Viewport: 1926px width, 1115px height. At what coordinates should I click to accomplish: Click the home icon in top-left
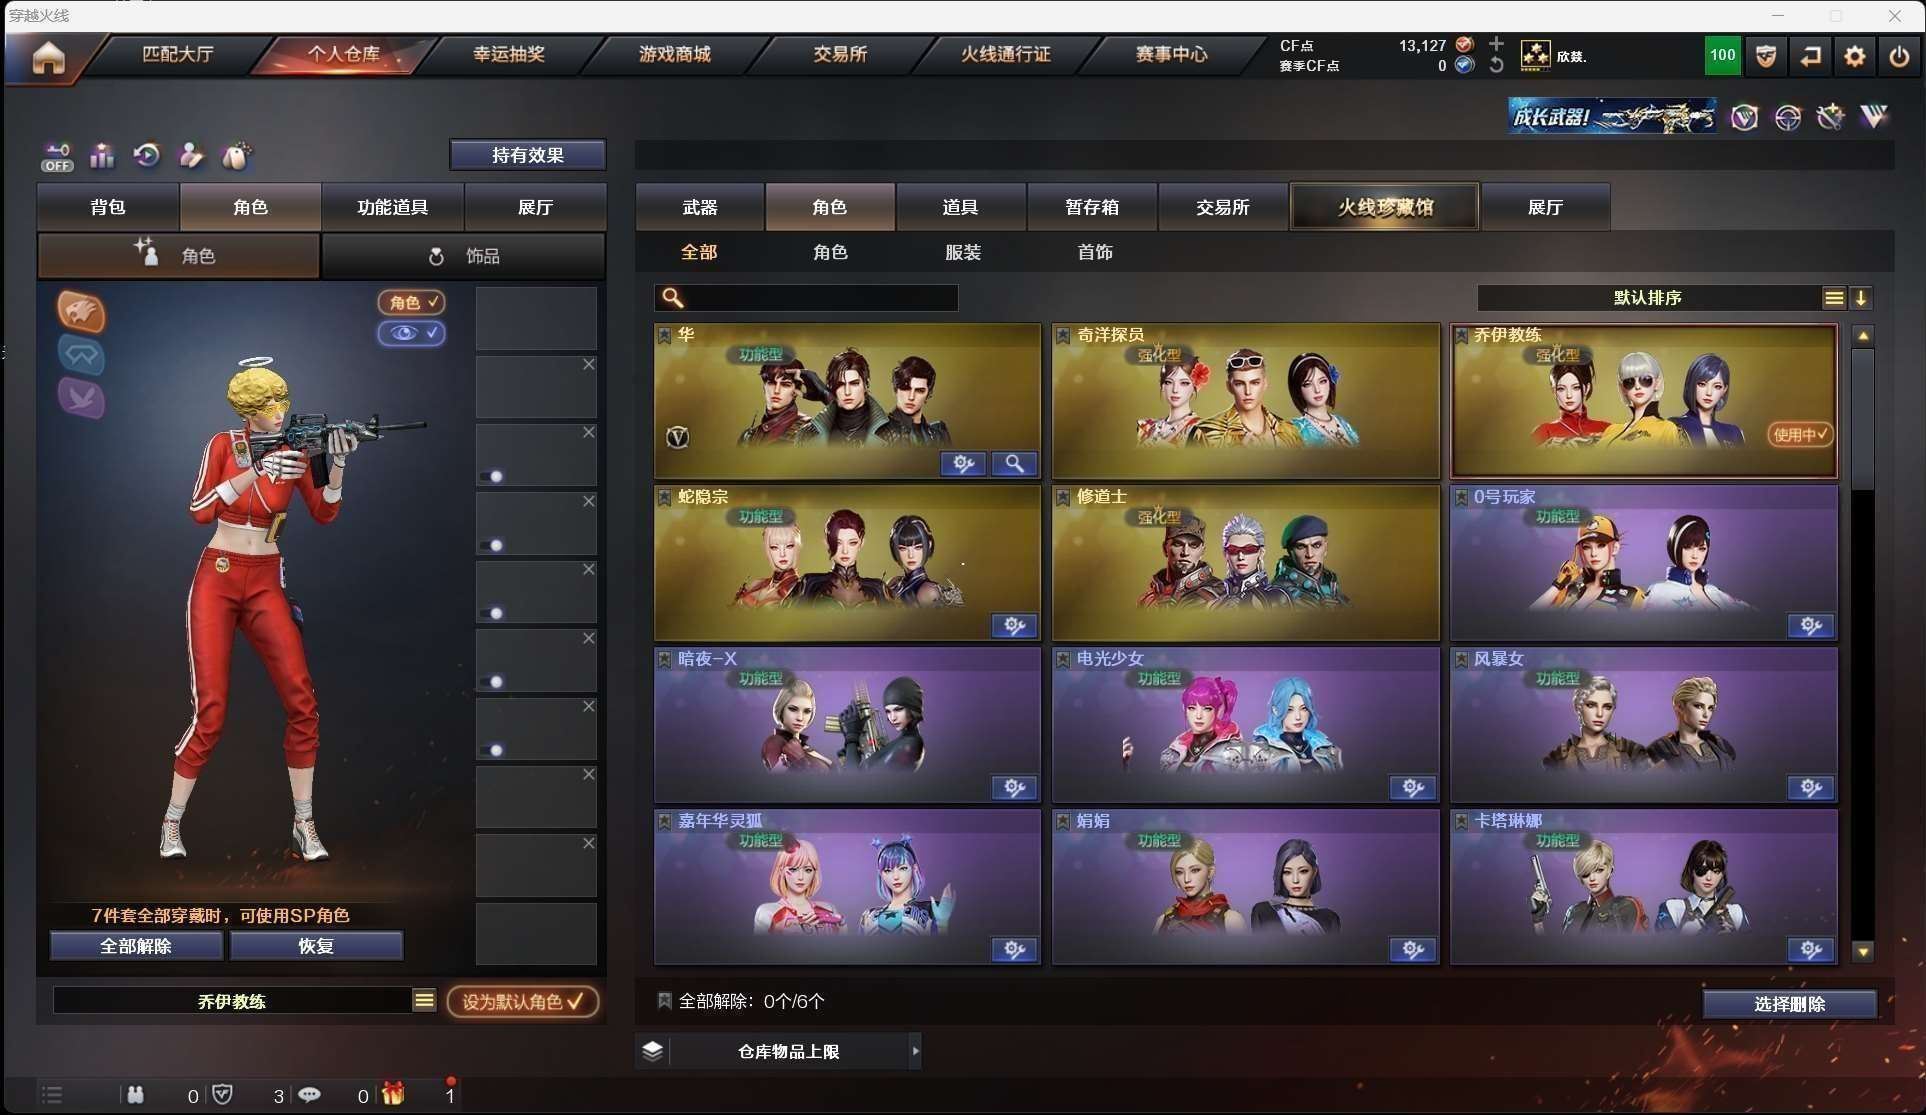[x=48, y=57]
